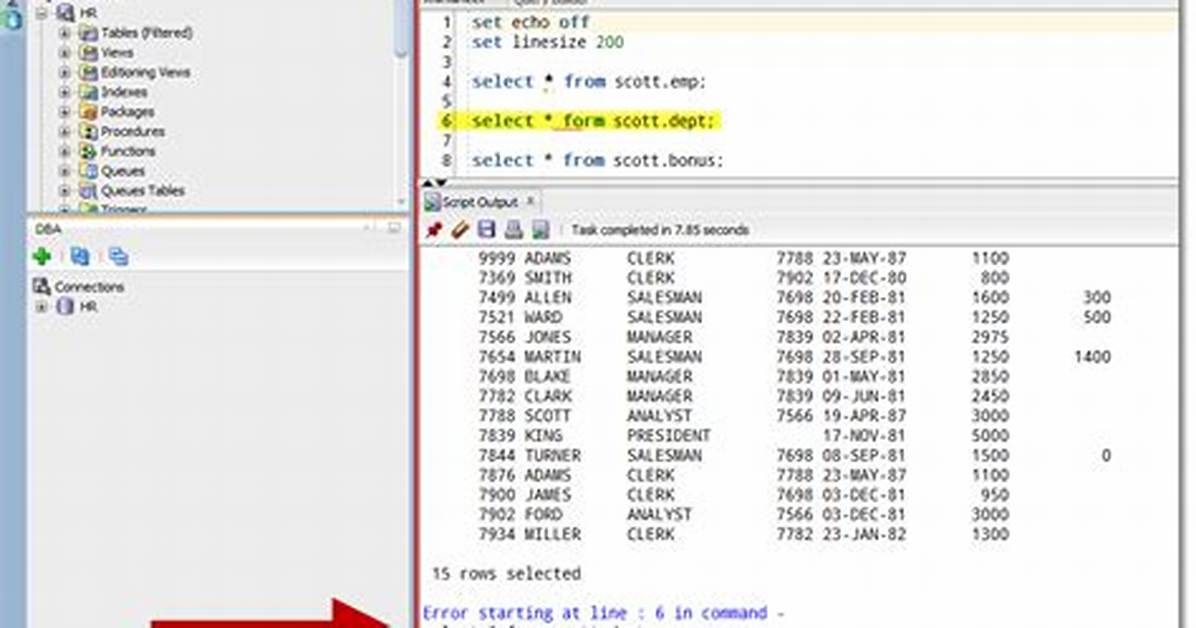This screenshot has height=628, width=1196.
Task: Switch to the Script Output tab
Action: [480, 202]
